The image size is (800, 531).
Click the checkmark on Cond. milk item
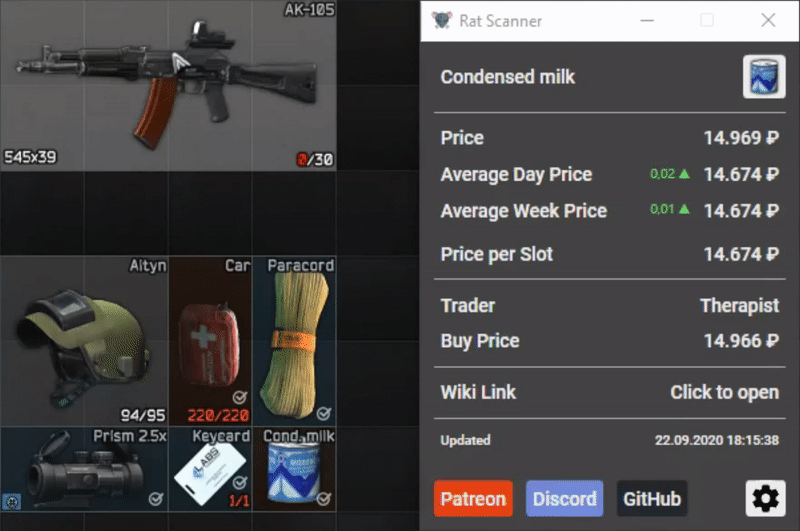323,498
